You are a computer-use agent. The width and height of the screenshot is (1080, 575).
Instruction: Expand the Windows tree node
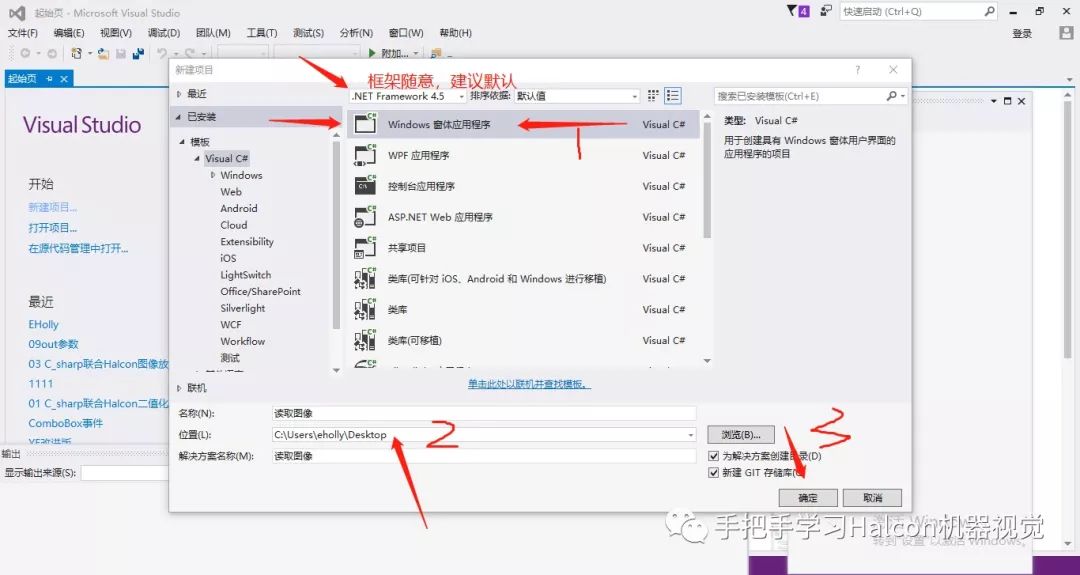point(213,175)
